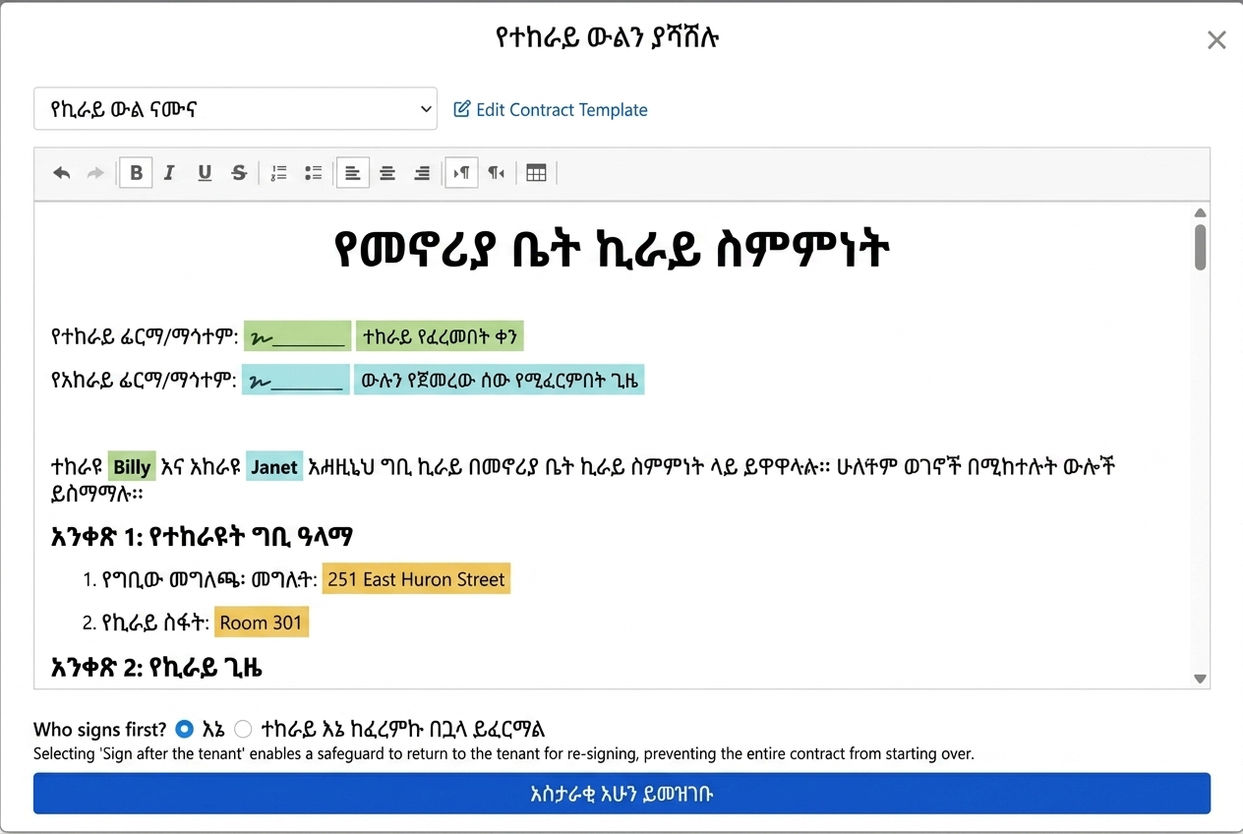Click the document title heading
The height and width of the screenshot is (834, 1243).
611,249
